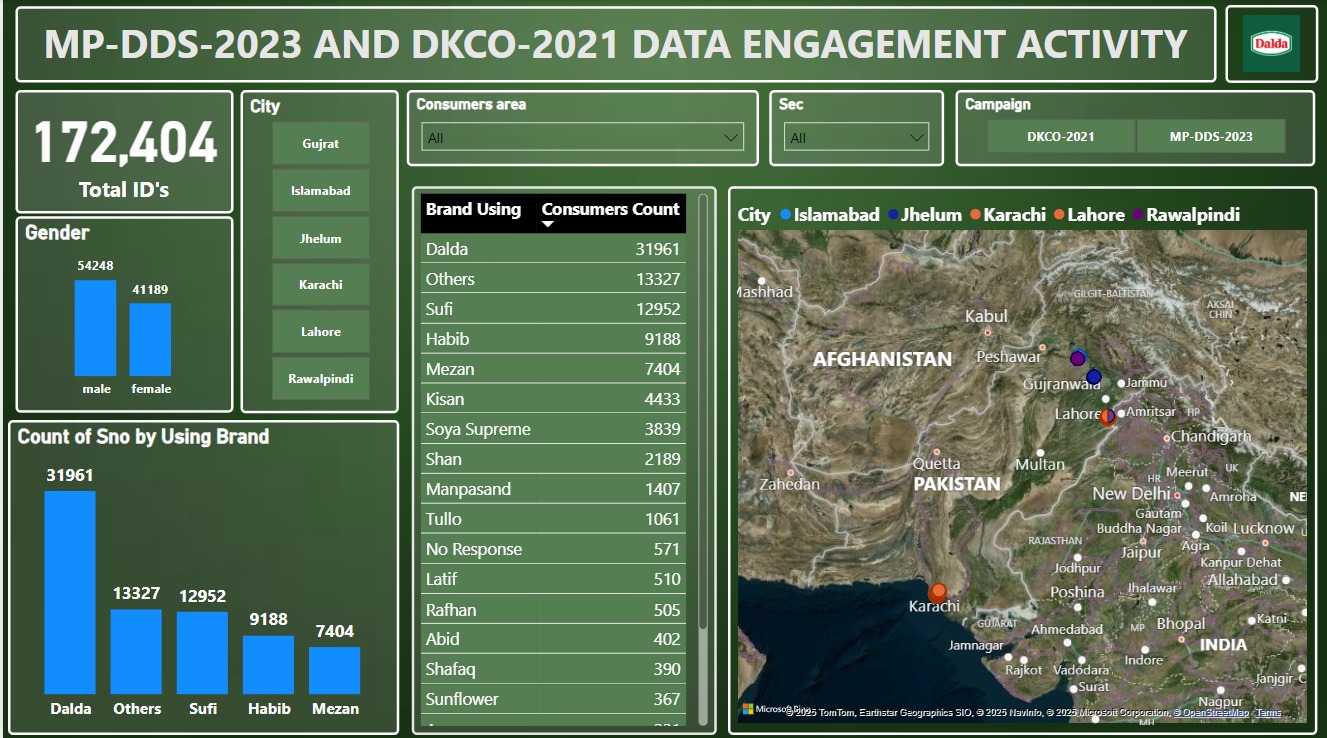Toggle the MP-DDS-2023 campaign filter

point(1210,136)
